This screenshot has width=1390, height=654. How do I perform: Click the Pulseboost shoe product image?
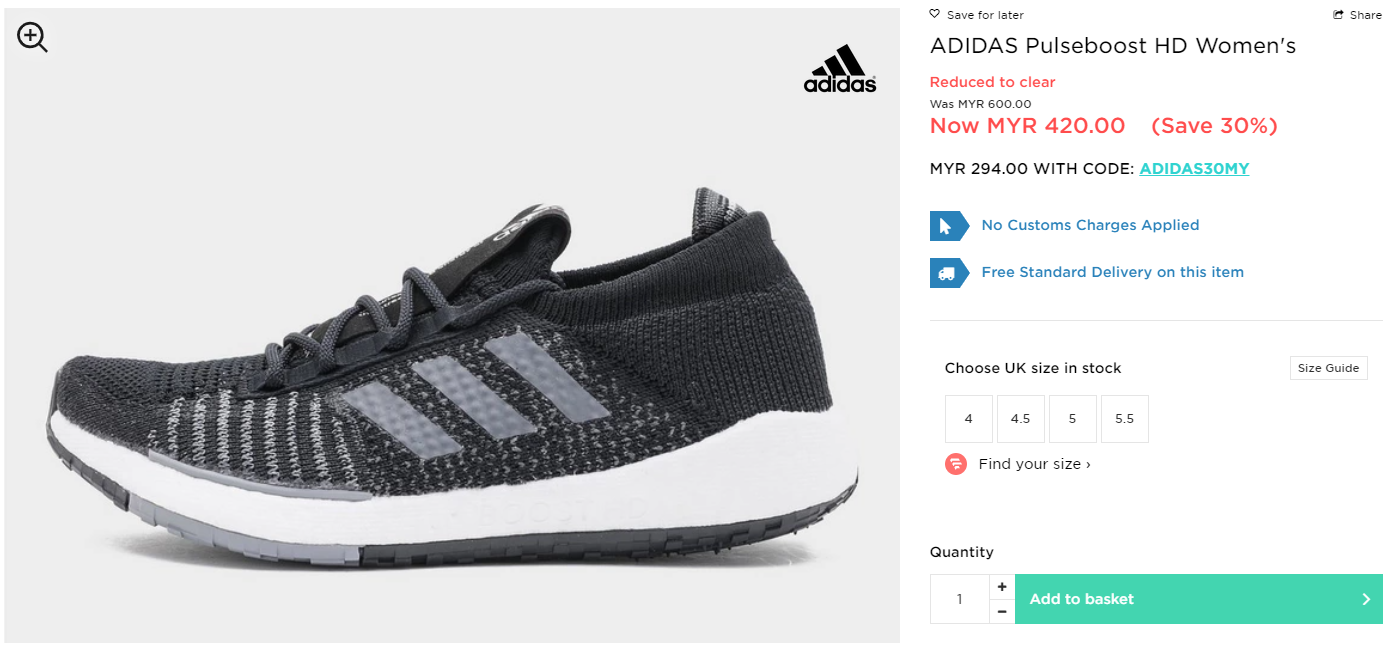tap(452, 380)
